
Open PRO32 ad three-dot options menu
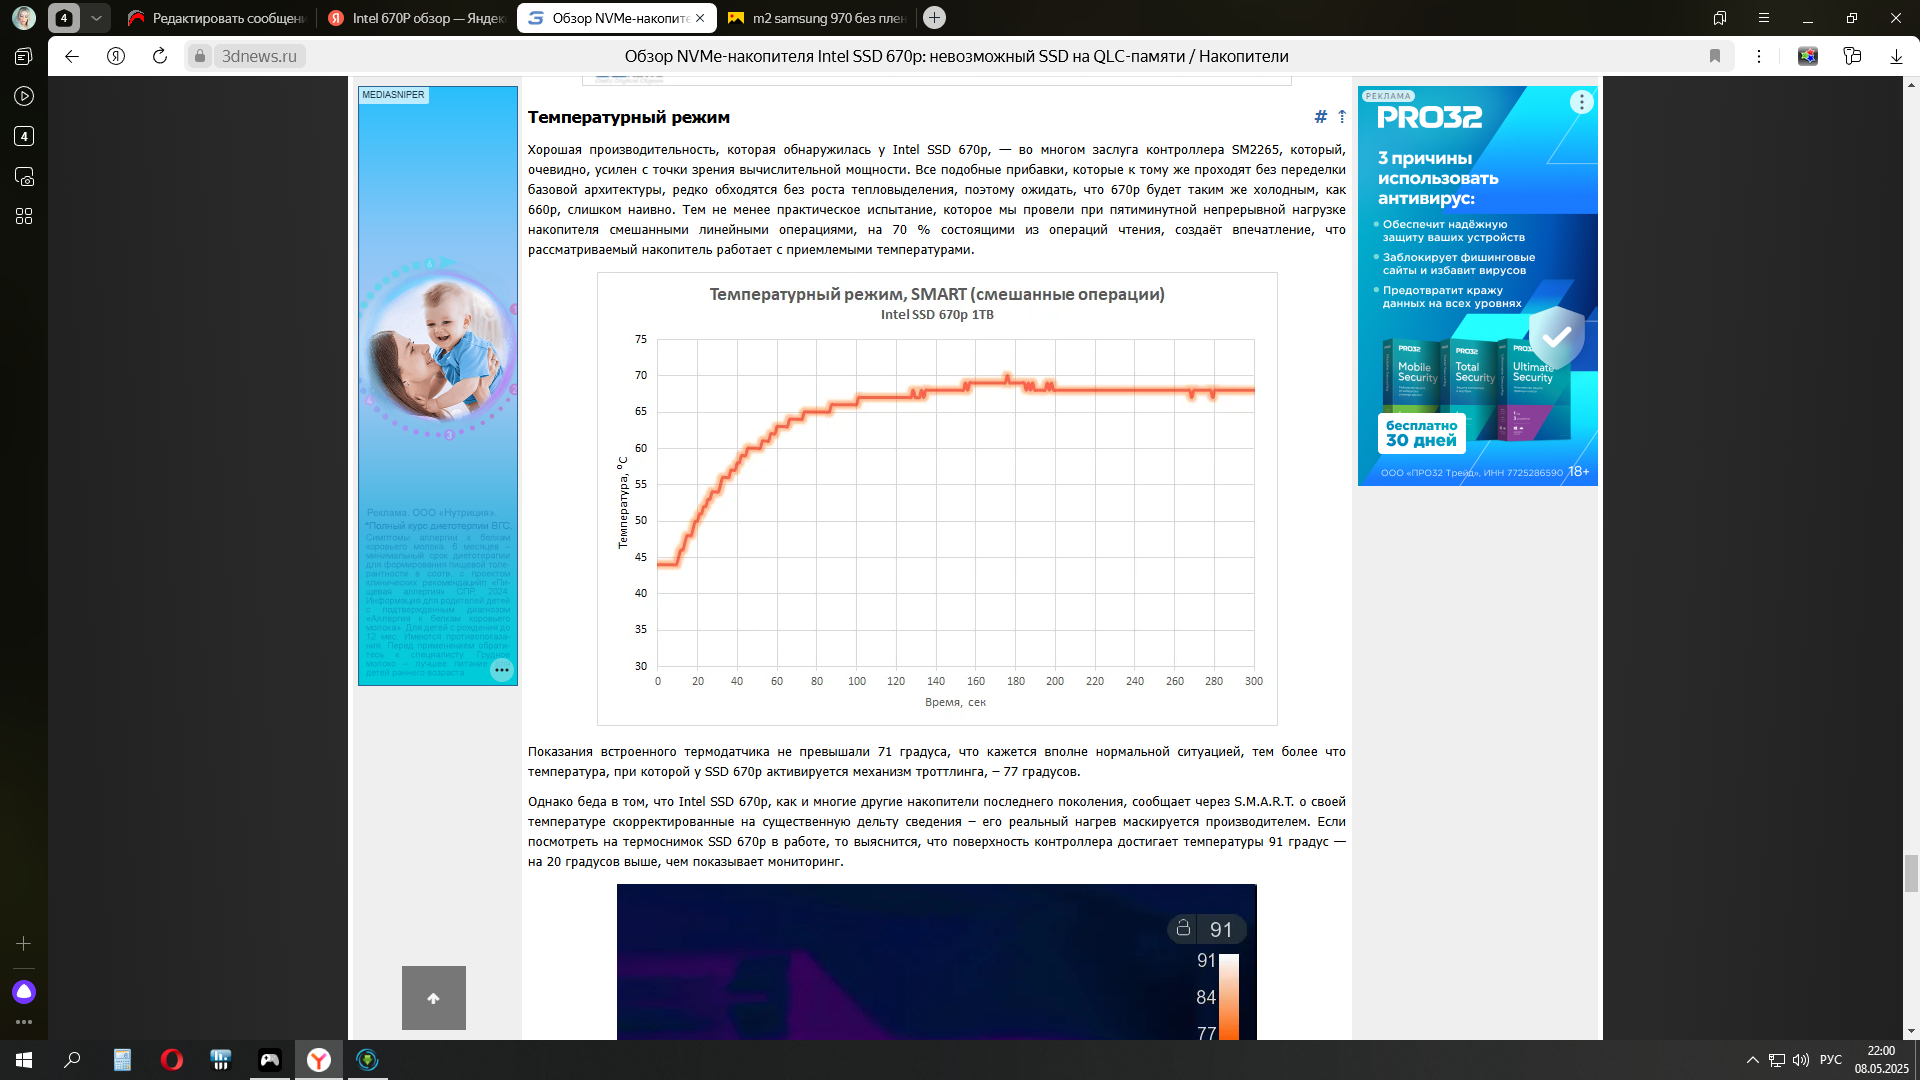pos(1581,102)
